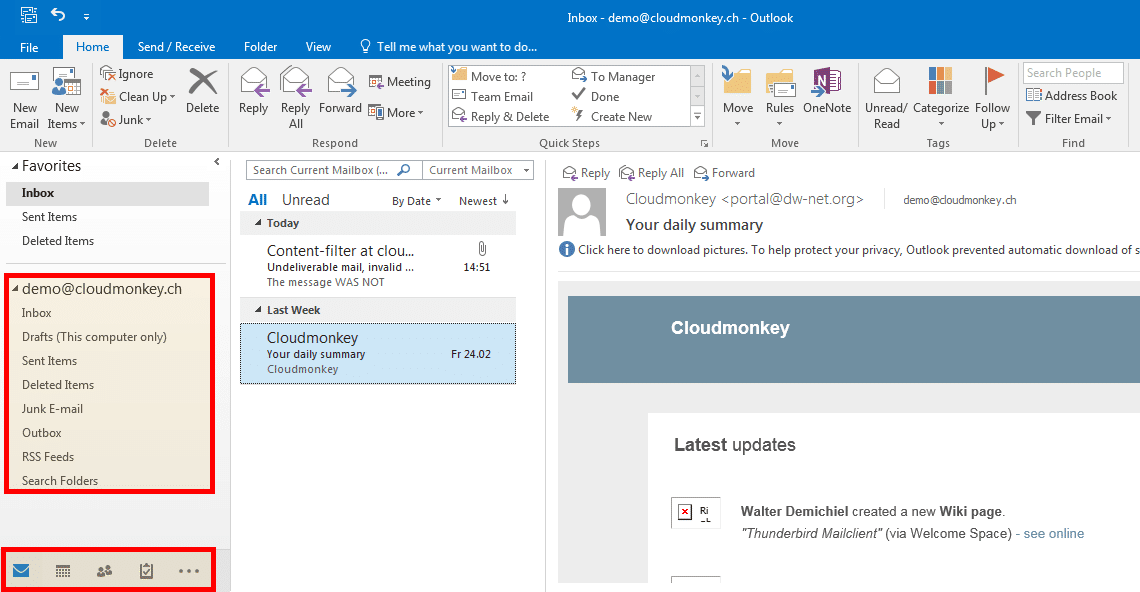Collapse the Today message group
The width and height of the screenshot is (1140, 592).
258,223
